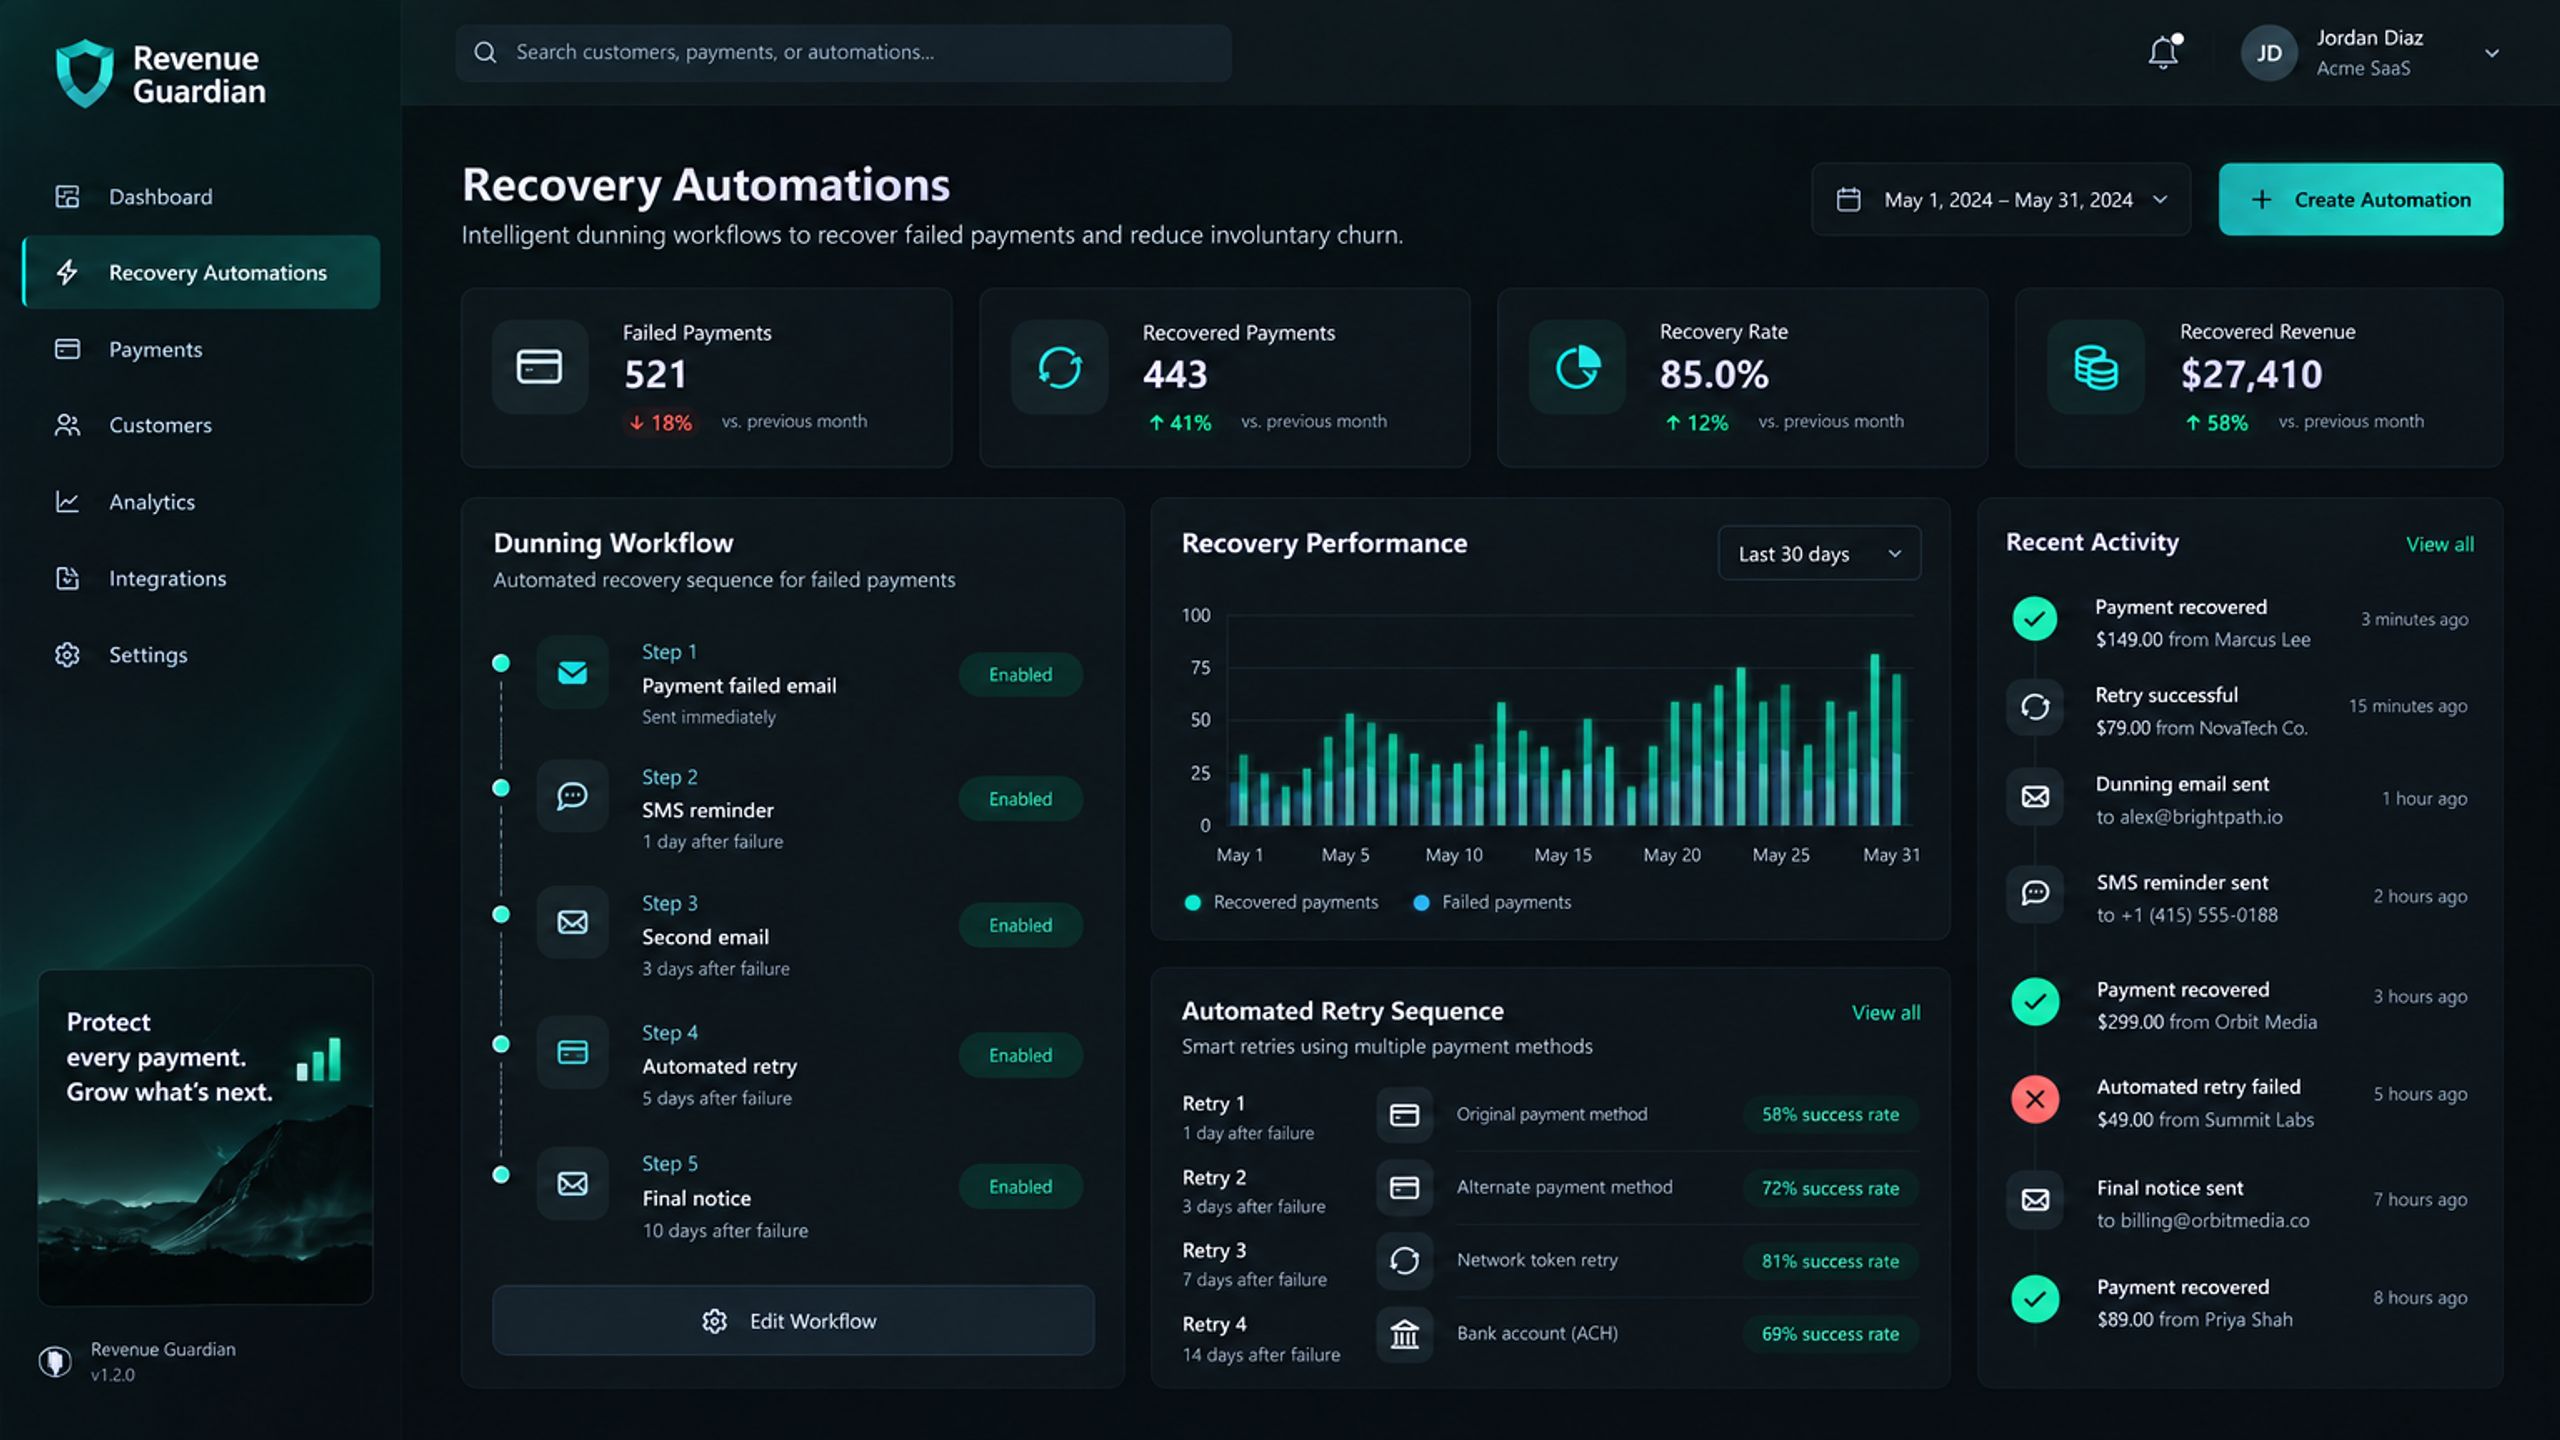Screen dimensions: 2560x1440
Task: Open Settings in the sidebar
Action: point(200,655)
